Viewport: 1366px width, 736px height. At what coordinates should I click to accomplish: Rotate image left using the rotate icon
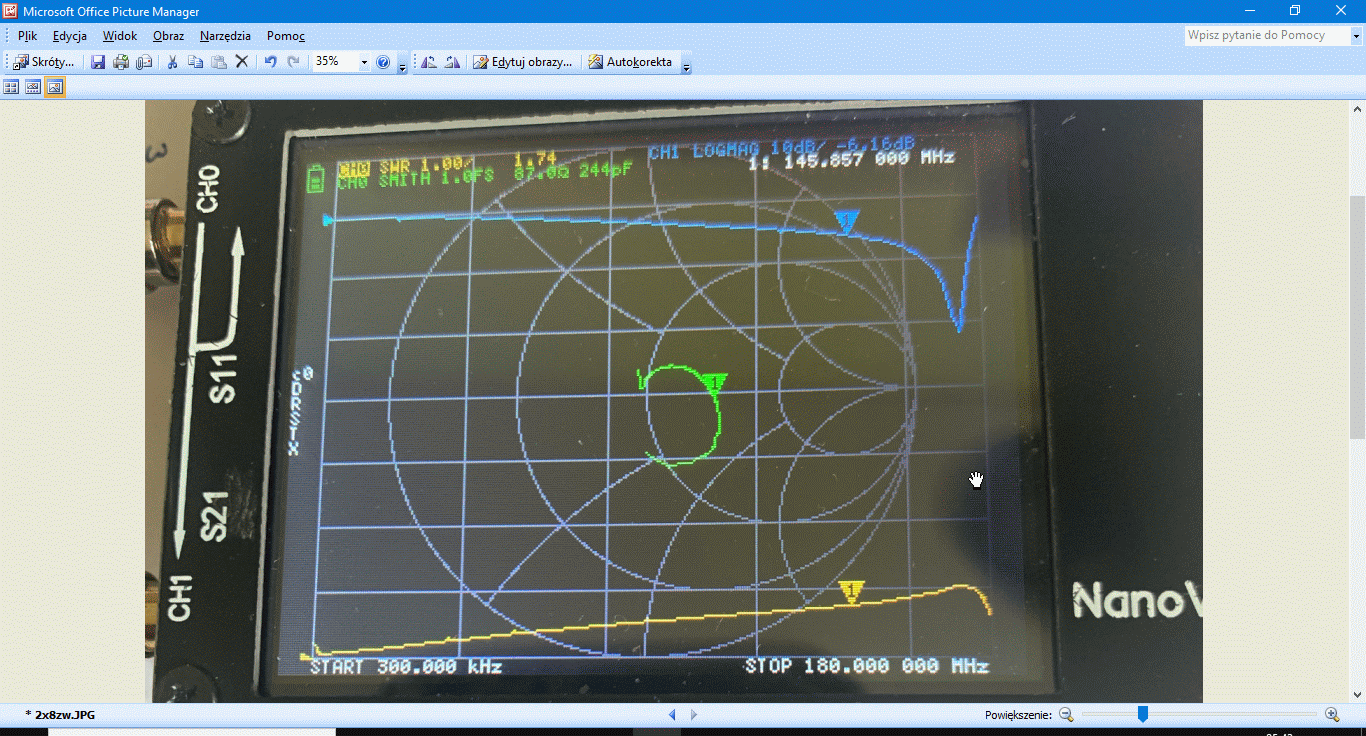click(x=429, y=62)
